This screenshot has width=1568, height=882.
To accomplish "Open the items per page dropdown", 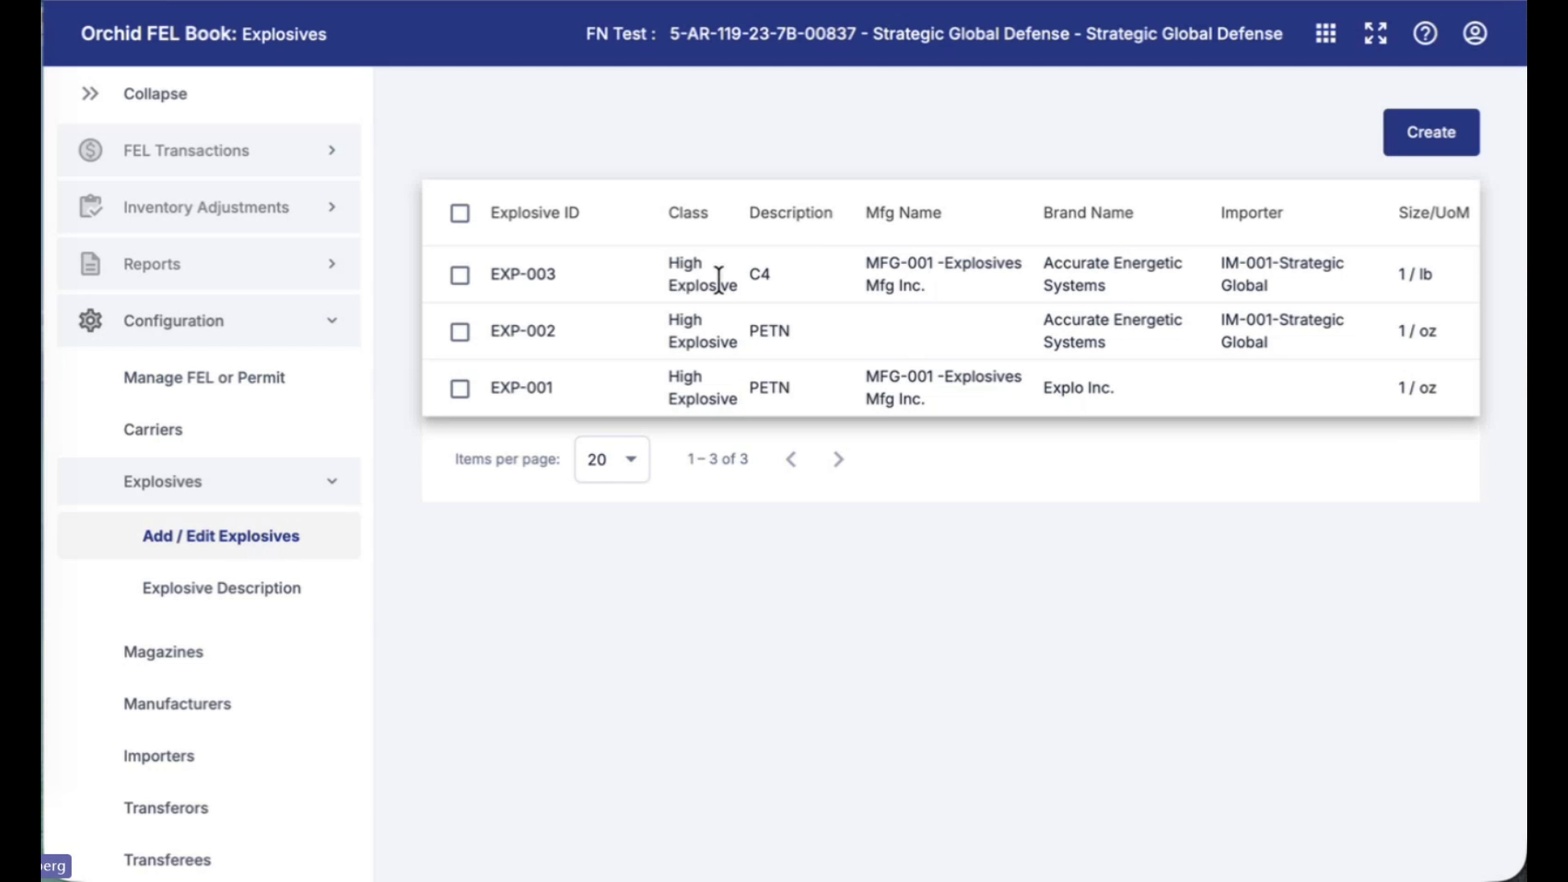I will (x=612, y=459).
